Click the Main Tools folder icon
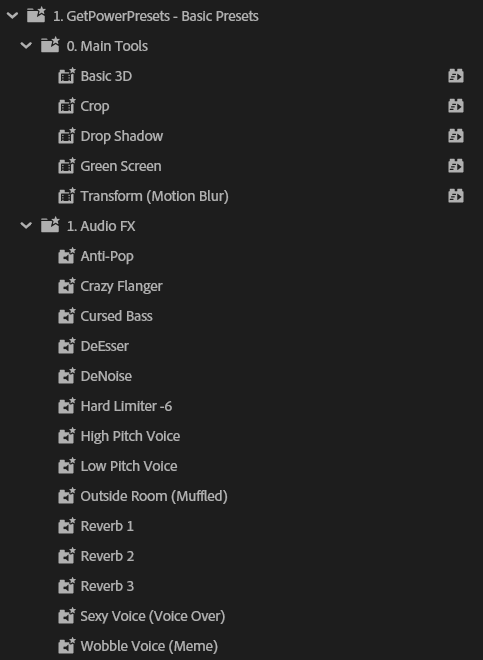 tap(50, 45)
